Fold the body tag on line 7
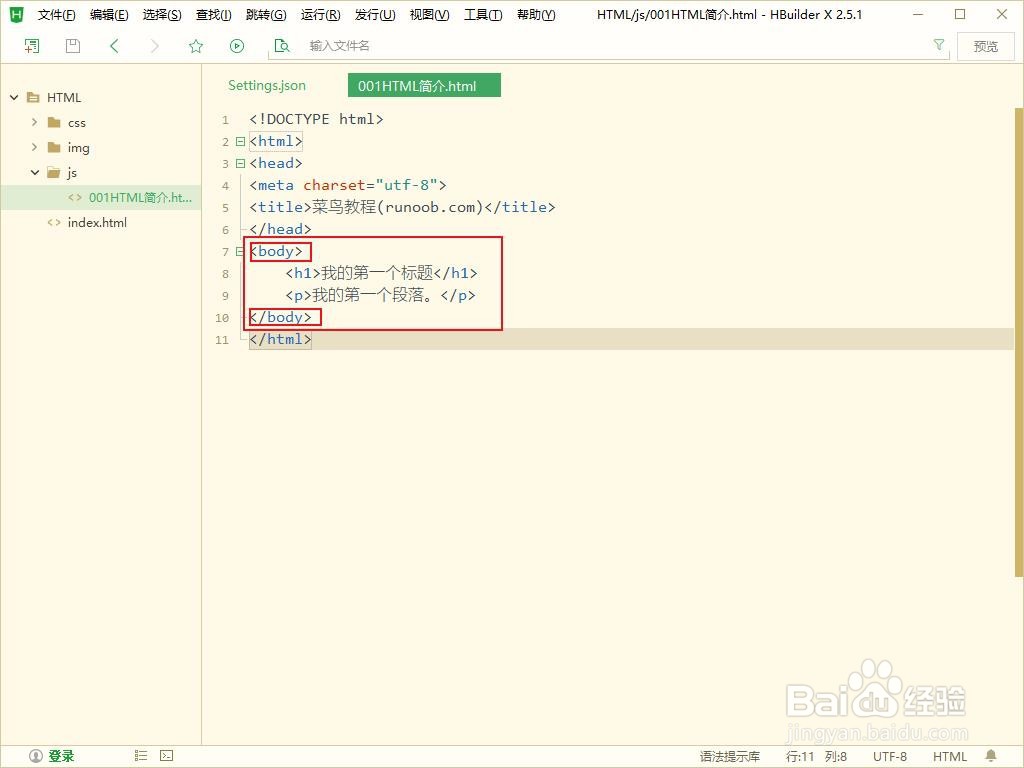 pyautogui.click(x=240, y=251)
